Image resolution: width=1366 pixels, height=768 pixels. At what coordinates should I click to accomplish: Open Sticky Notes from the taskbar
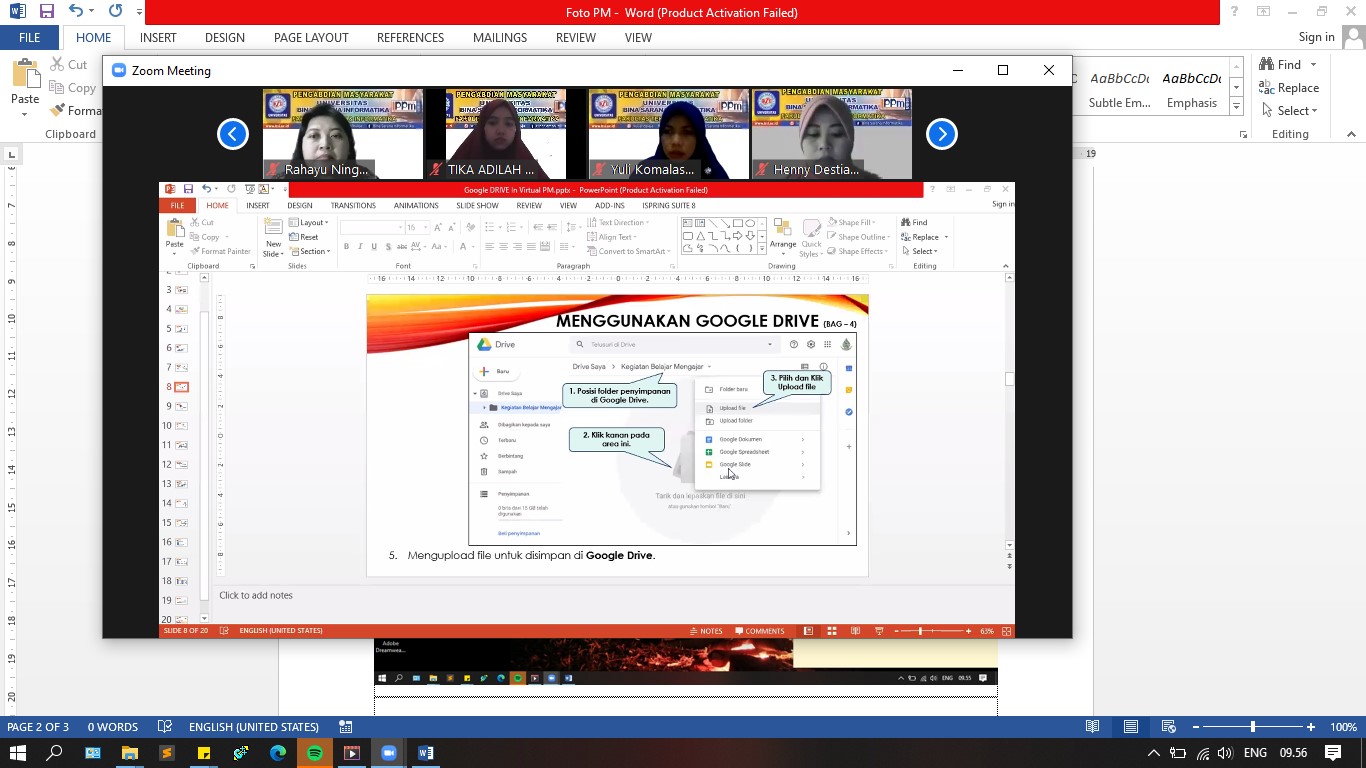coord(204,753)
